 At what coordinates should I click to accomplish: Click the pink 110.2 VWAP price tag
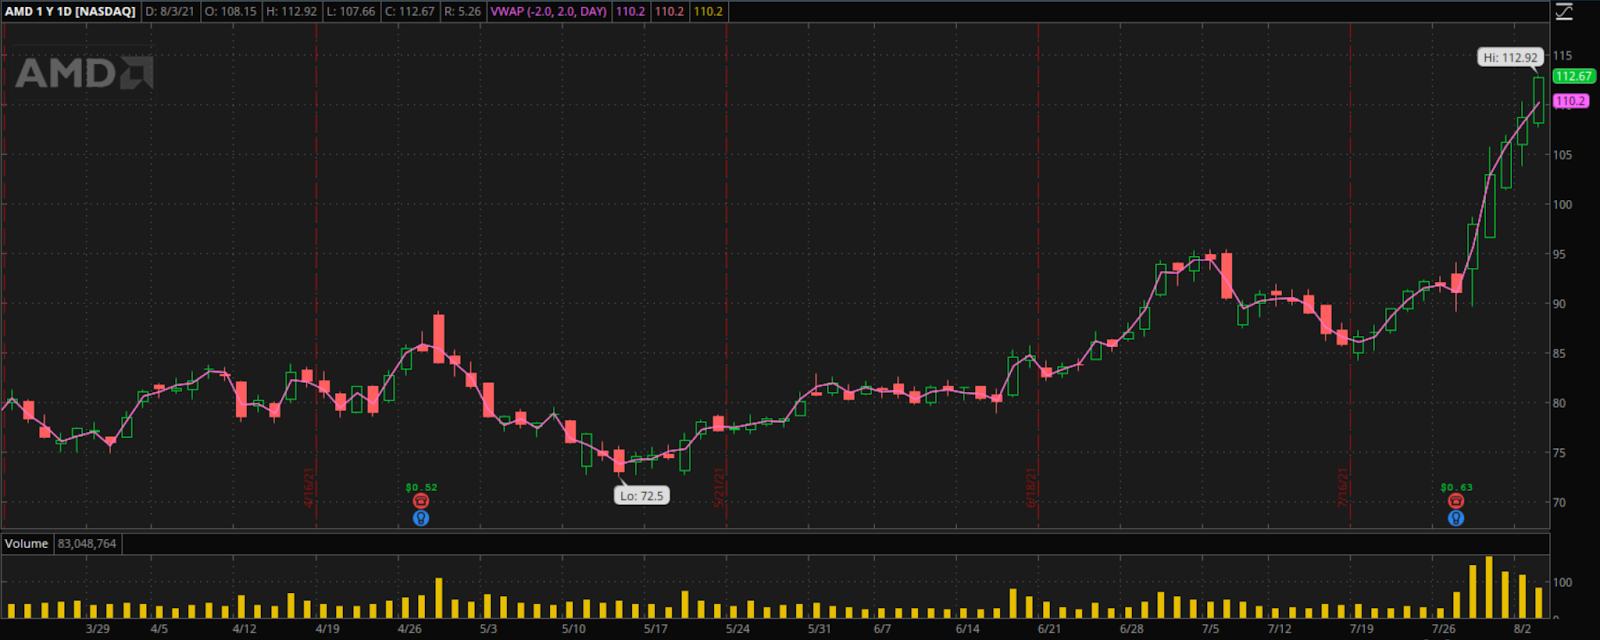[1570, 101]
